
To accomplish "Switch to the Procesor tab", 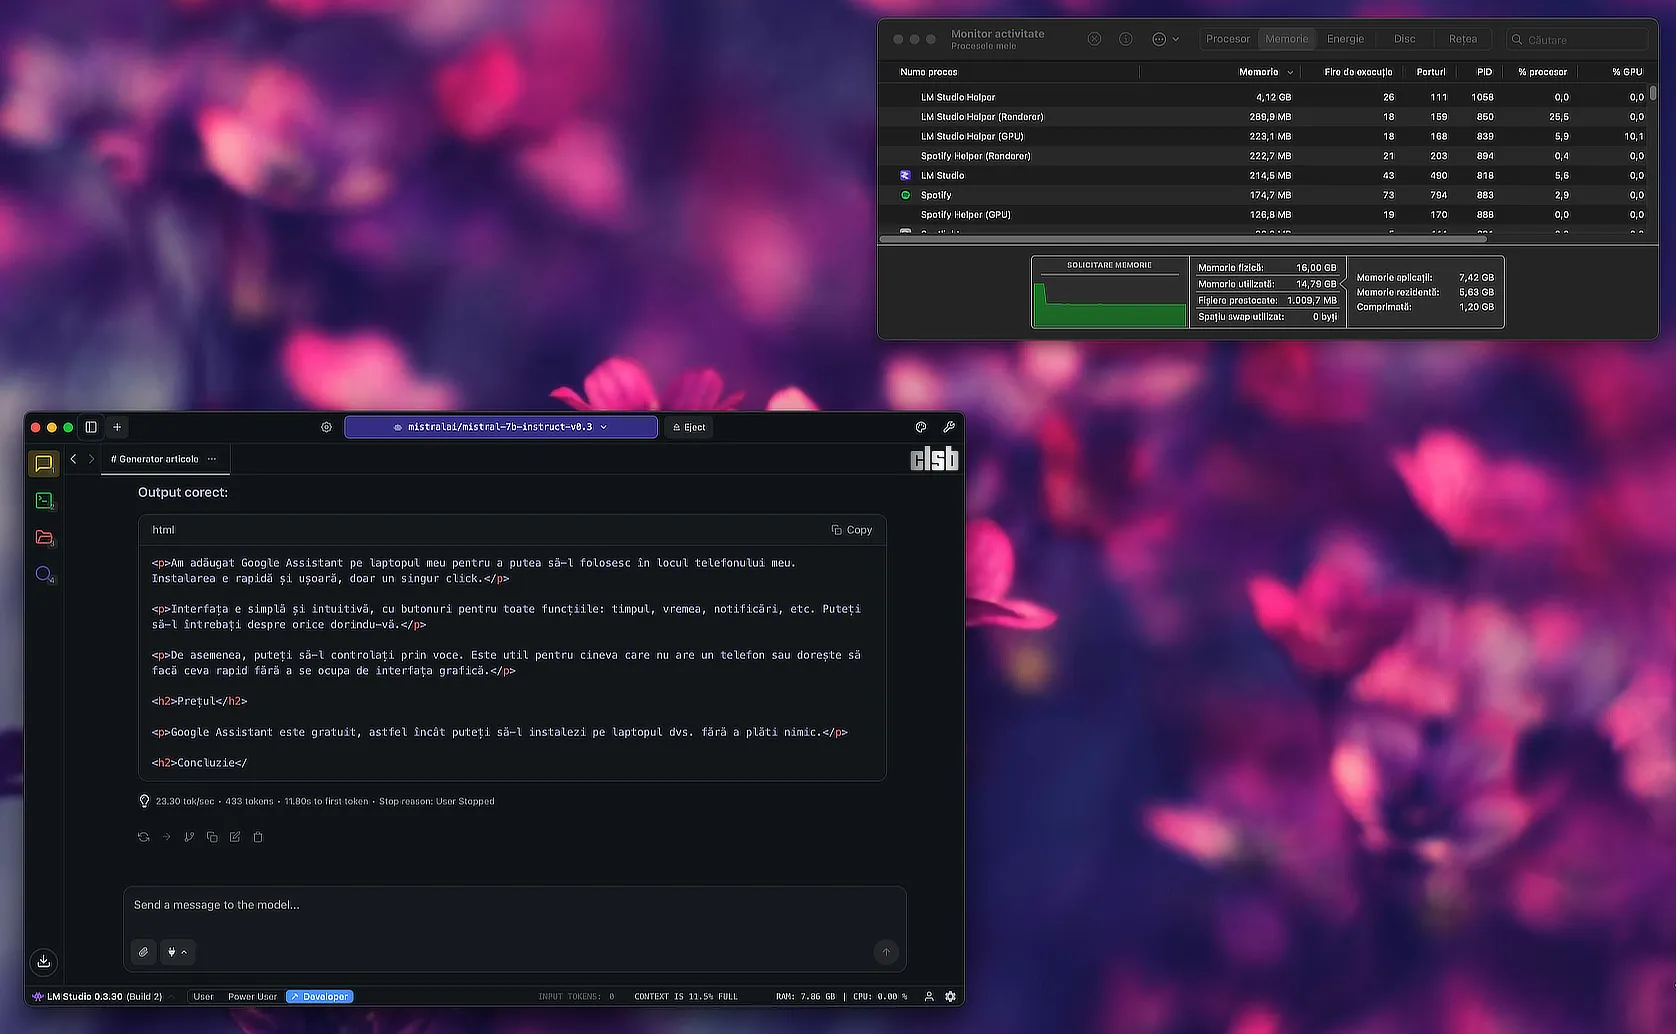I will (x=1227, y=39).
